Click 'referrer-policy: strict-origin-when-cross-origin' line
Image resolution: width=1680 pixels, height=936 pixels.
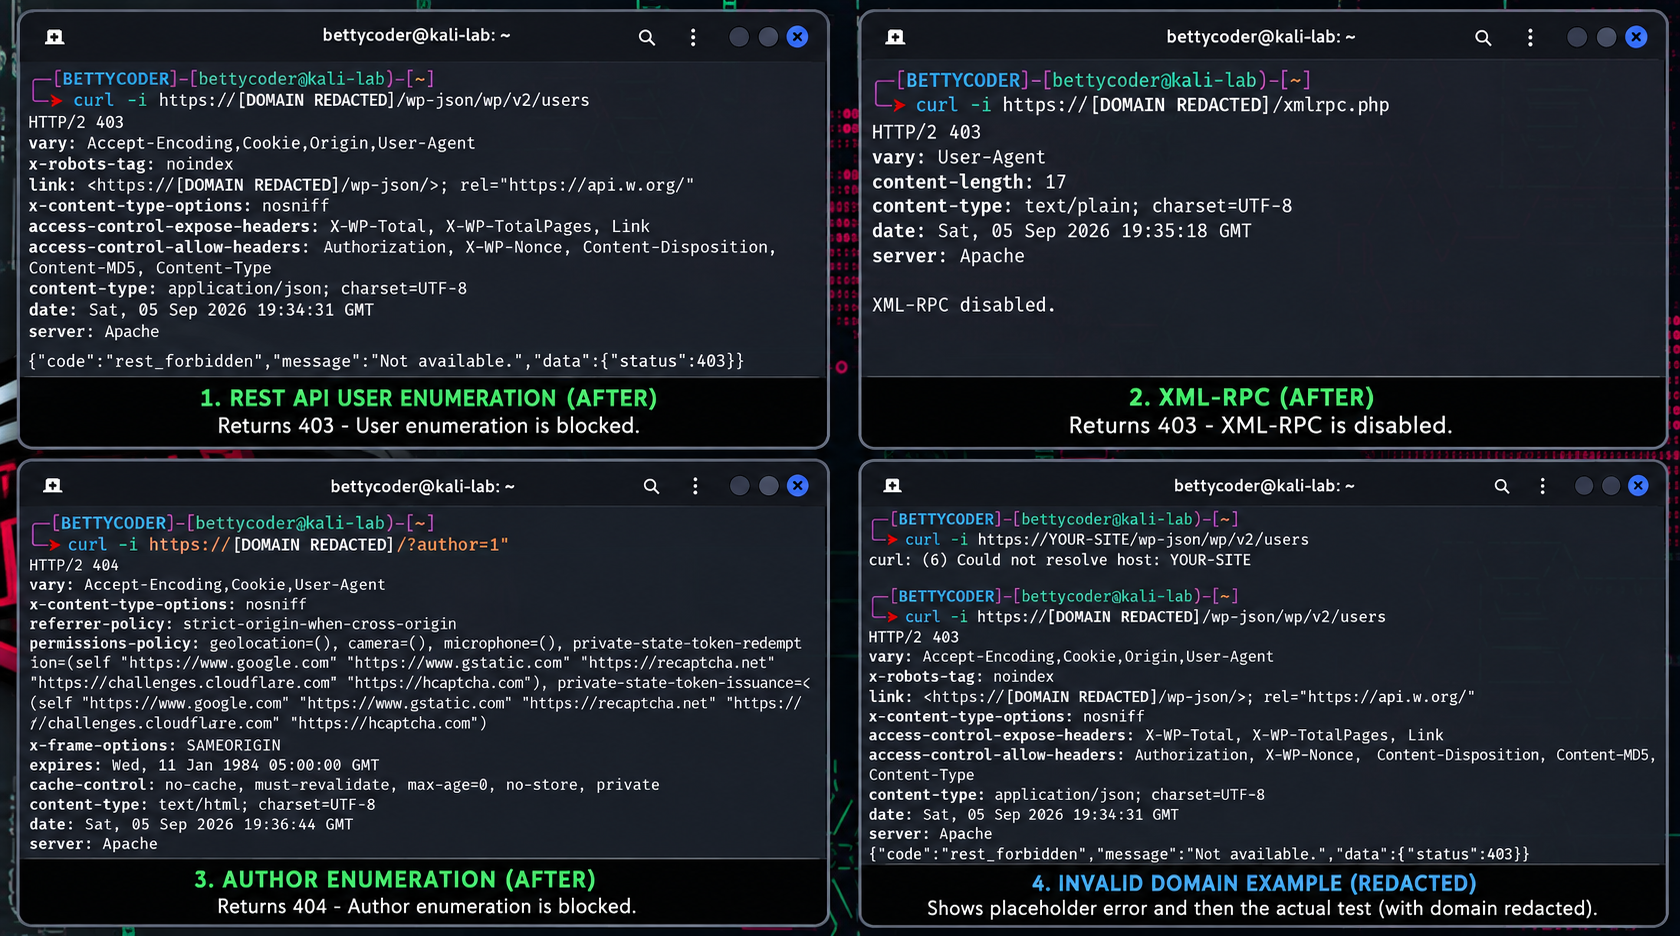[x=243, y=624]
